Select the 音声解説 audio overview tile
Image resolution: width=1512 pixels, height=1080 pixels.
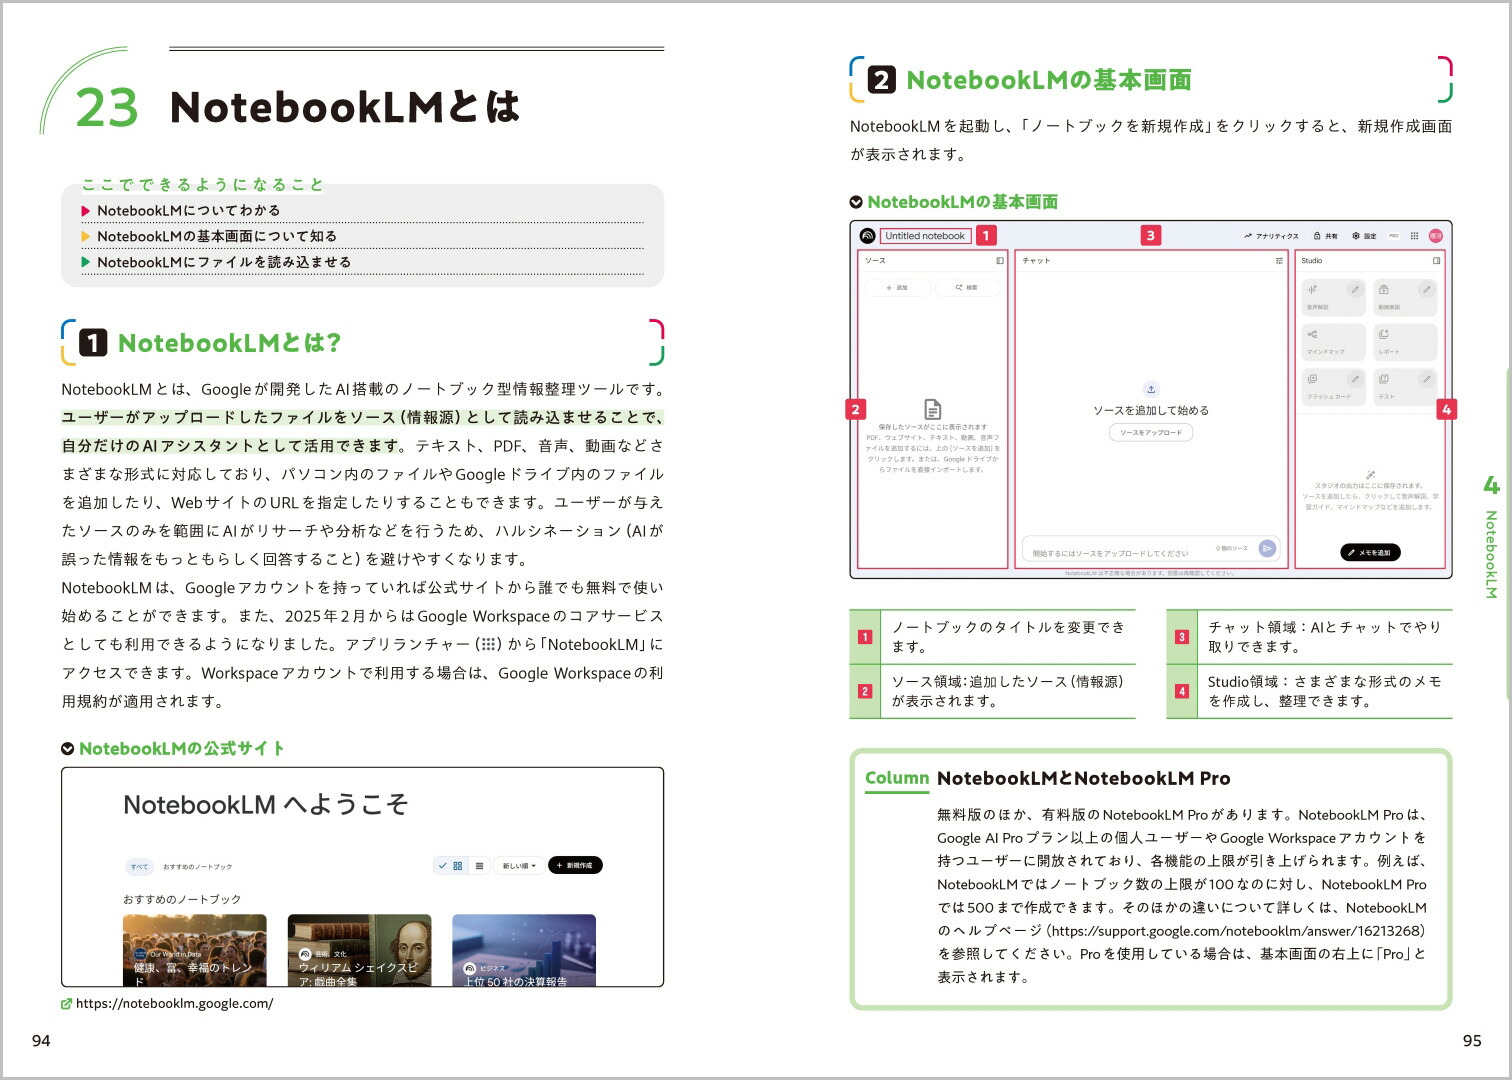(1333, 297)
